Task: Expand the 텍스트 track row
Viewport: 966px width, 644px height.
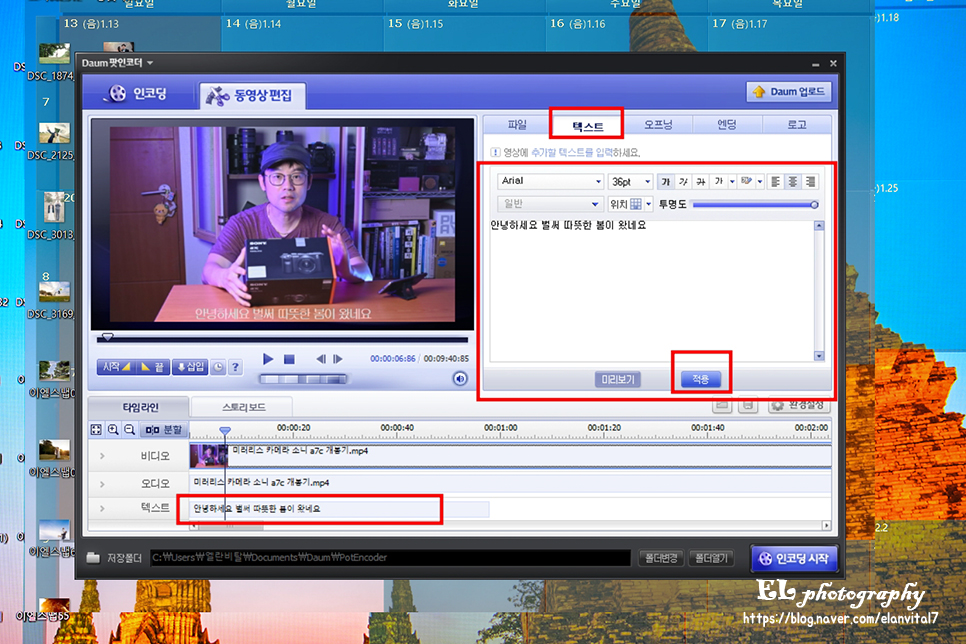Action: coord(102,508)
